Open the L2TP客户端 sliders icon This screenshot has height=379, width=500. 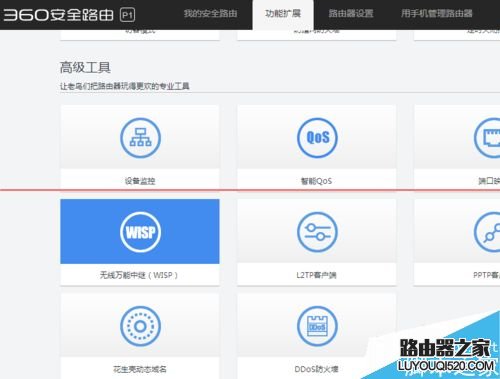tap(317, 232)
